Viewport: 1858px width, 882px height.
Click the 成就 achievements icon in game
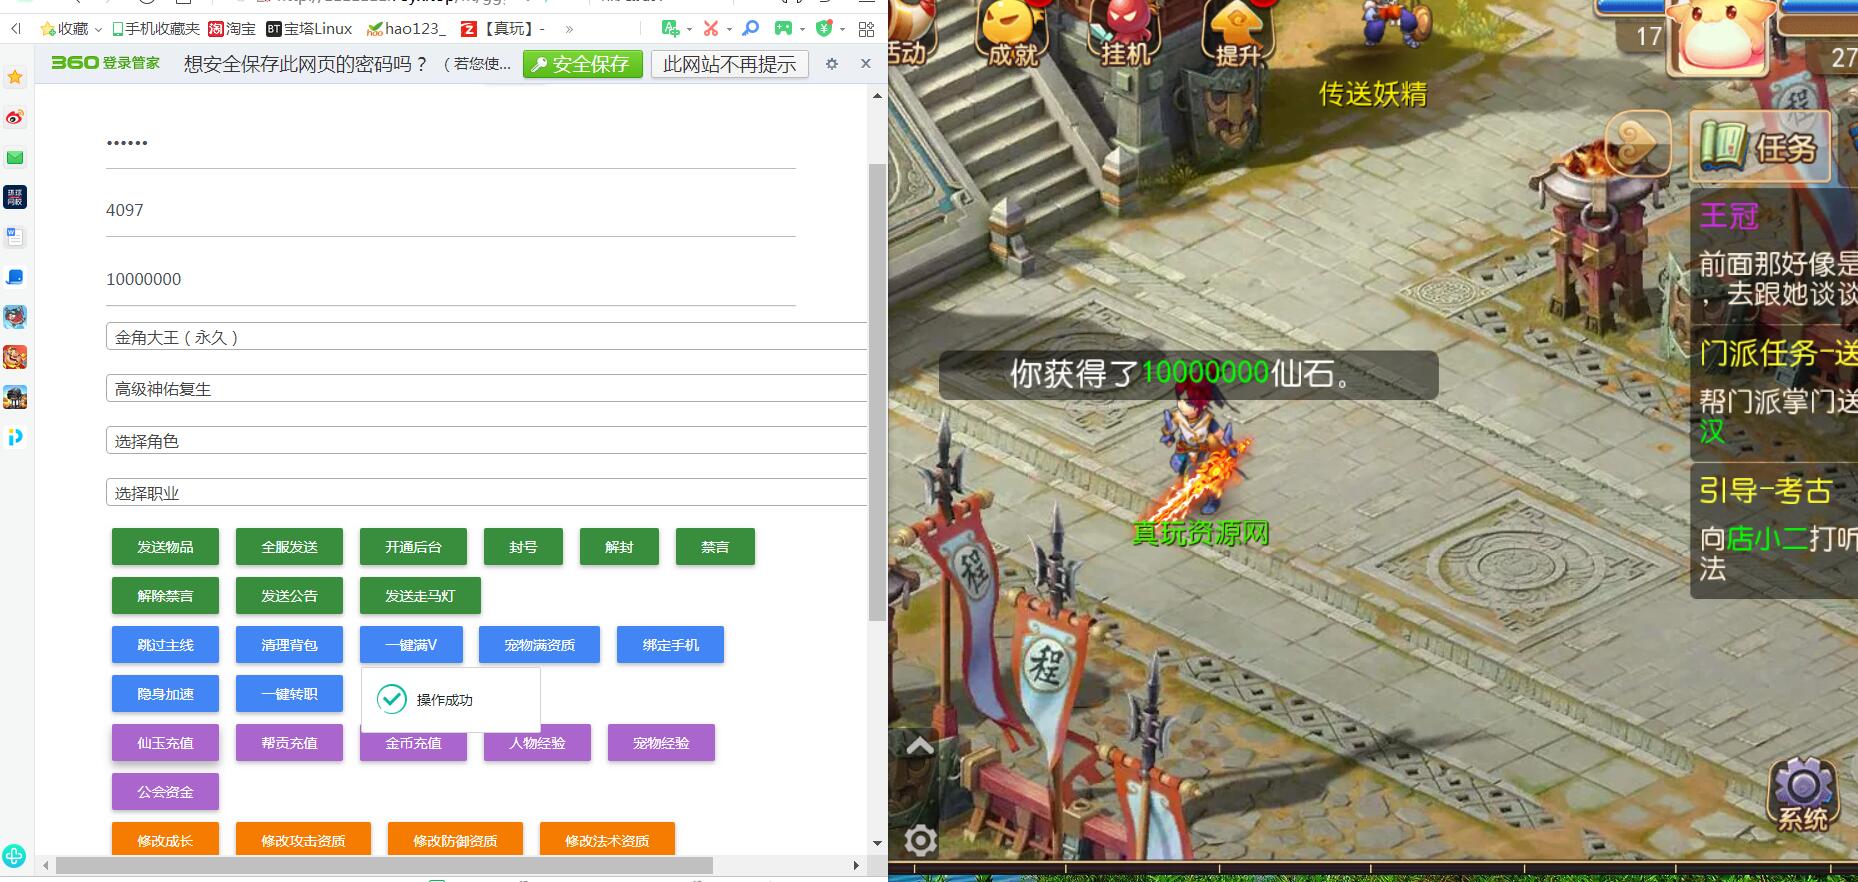pyautogui.click(x=1012, y=35)
